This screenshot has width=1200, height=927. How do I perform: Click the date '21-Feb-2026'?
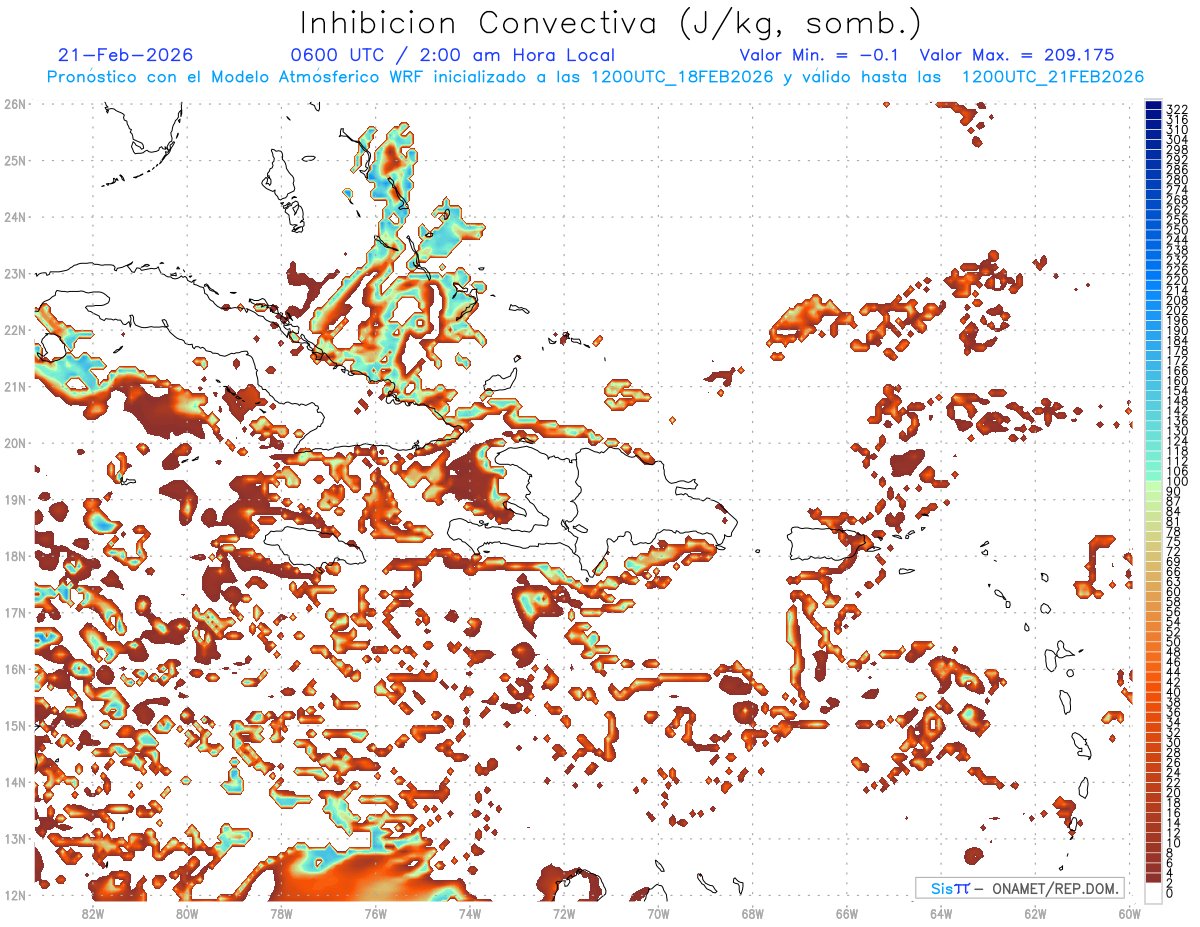click(125, 55)
